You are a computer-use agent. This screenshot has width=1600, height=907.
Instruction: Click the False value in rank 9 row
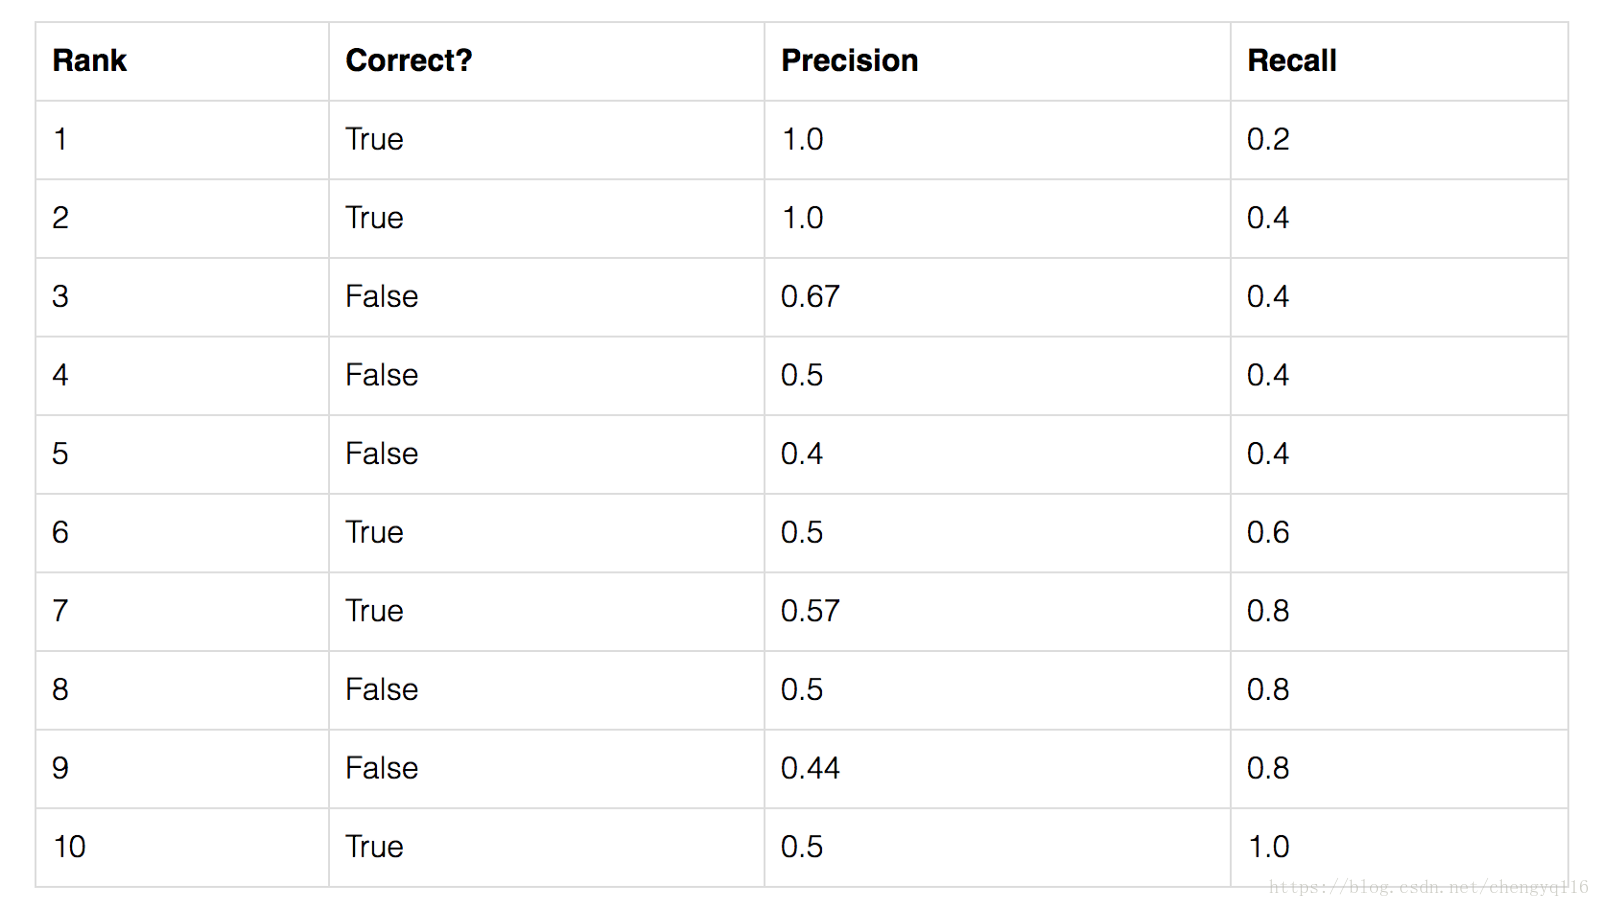coord(381,768)
